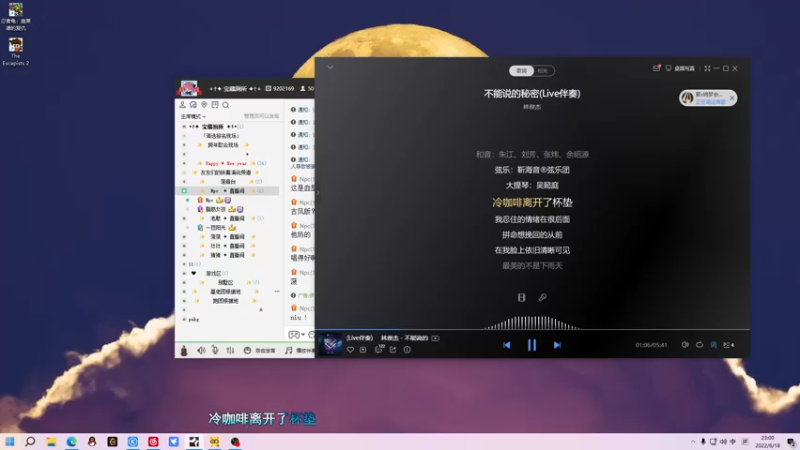
Task: Mute the music player volume
Action: [685, 345]
